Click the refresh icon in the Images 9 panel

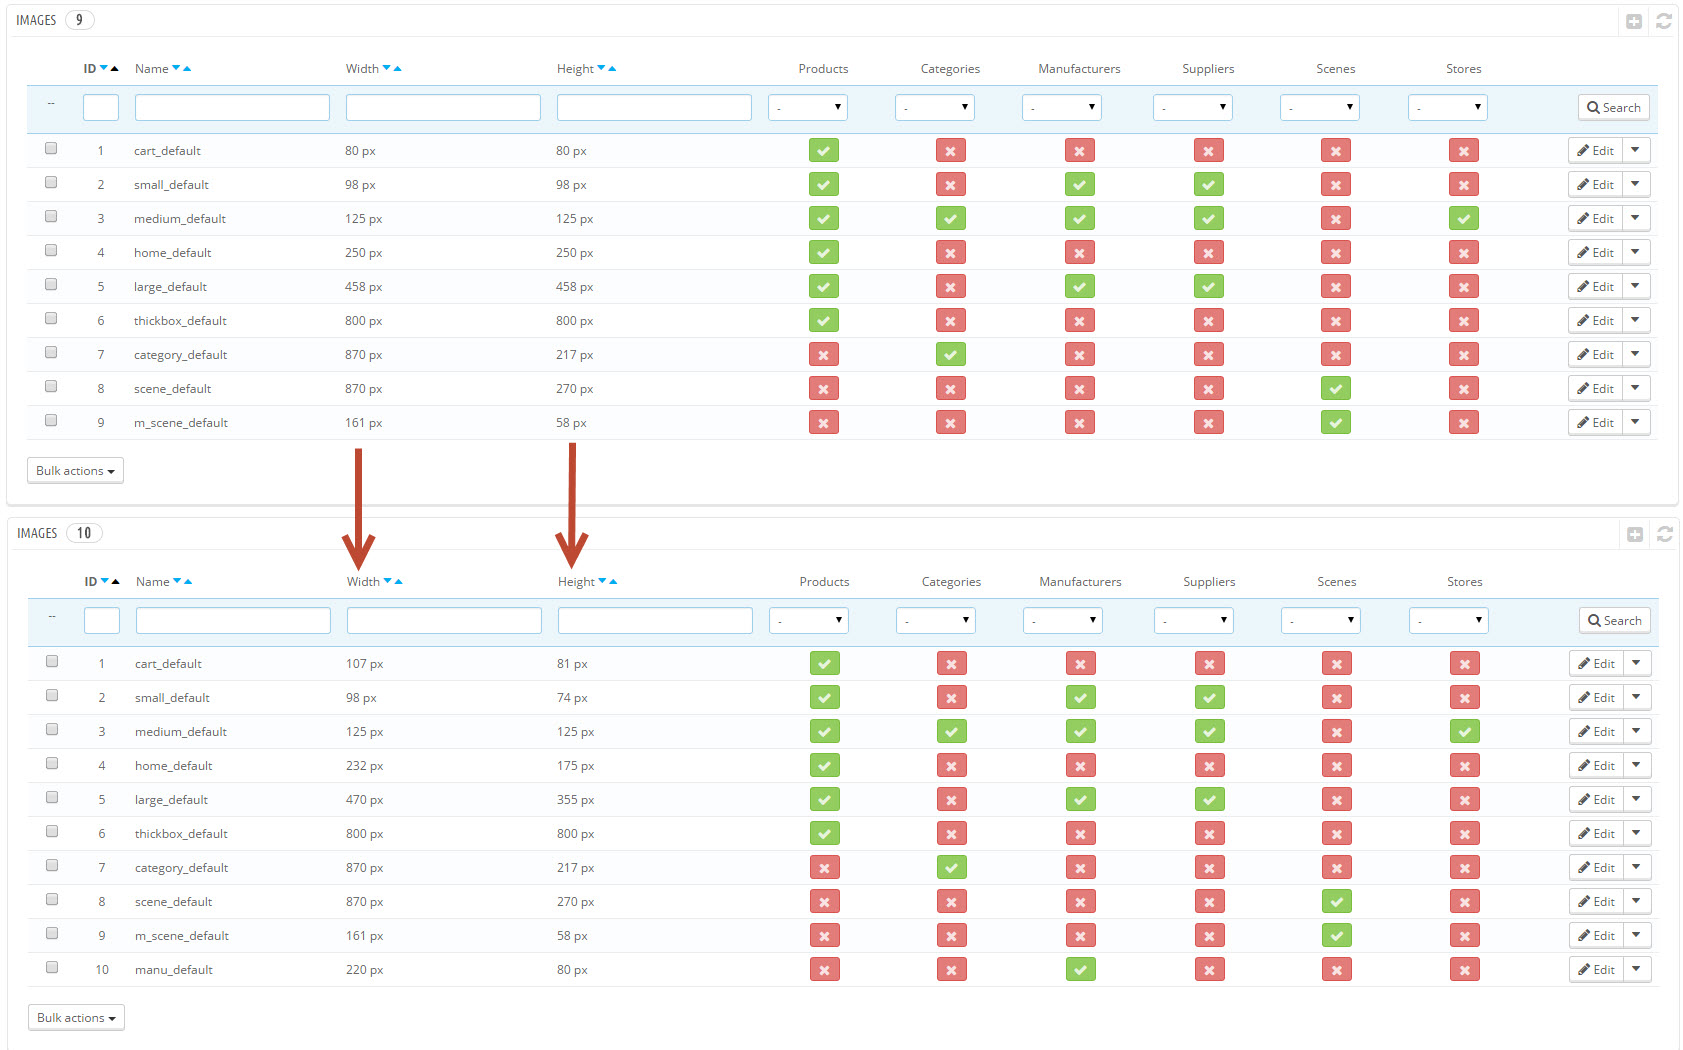pyautogui.click(x=1663, y=21)
